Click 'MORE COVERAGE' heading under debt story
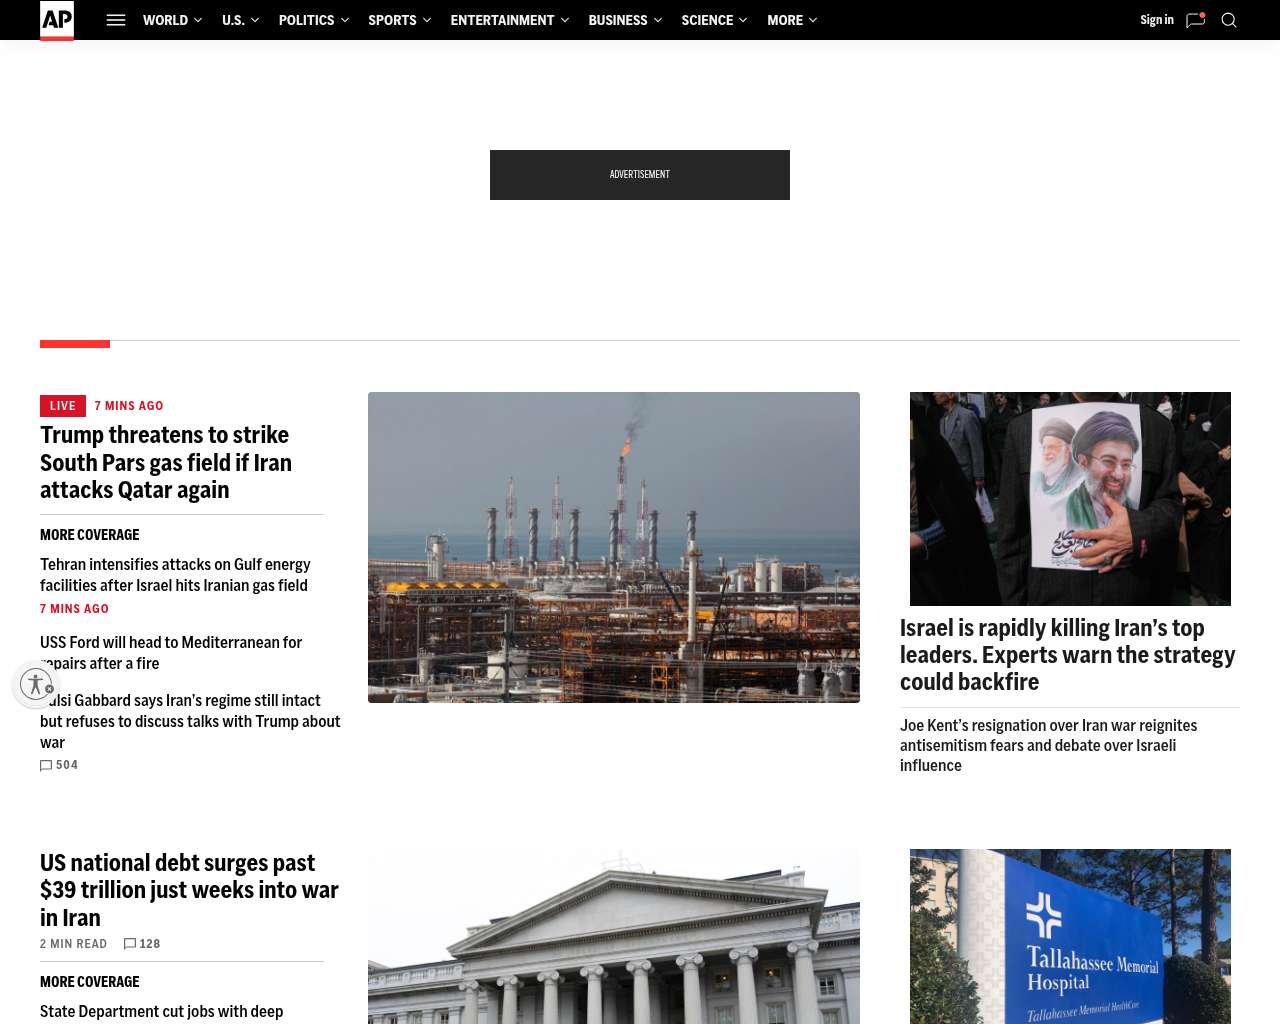 pos(90,982)
